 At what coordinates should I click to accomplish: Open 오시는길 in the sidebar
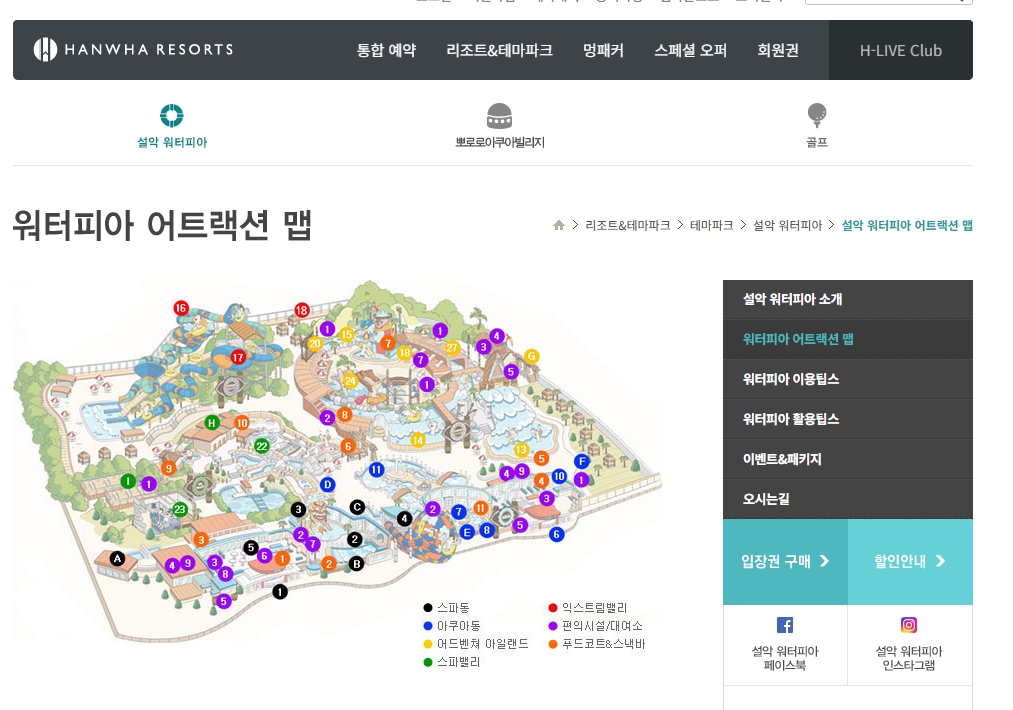point(848,499)
